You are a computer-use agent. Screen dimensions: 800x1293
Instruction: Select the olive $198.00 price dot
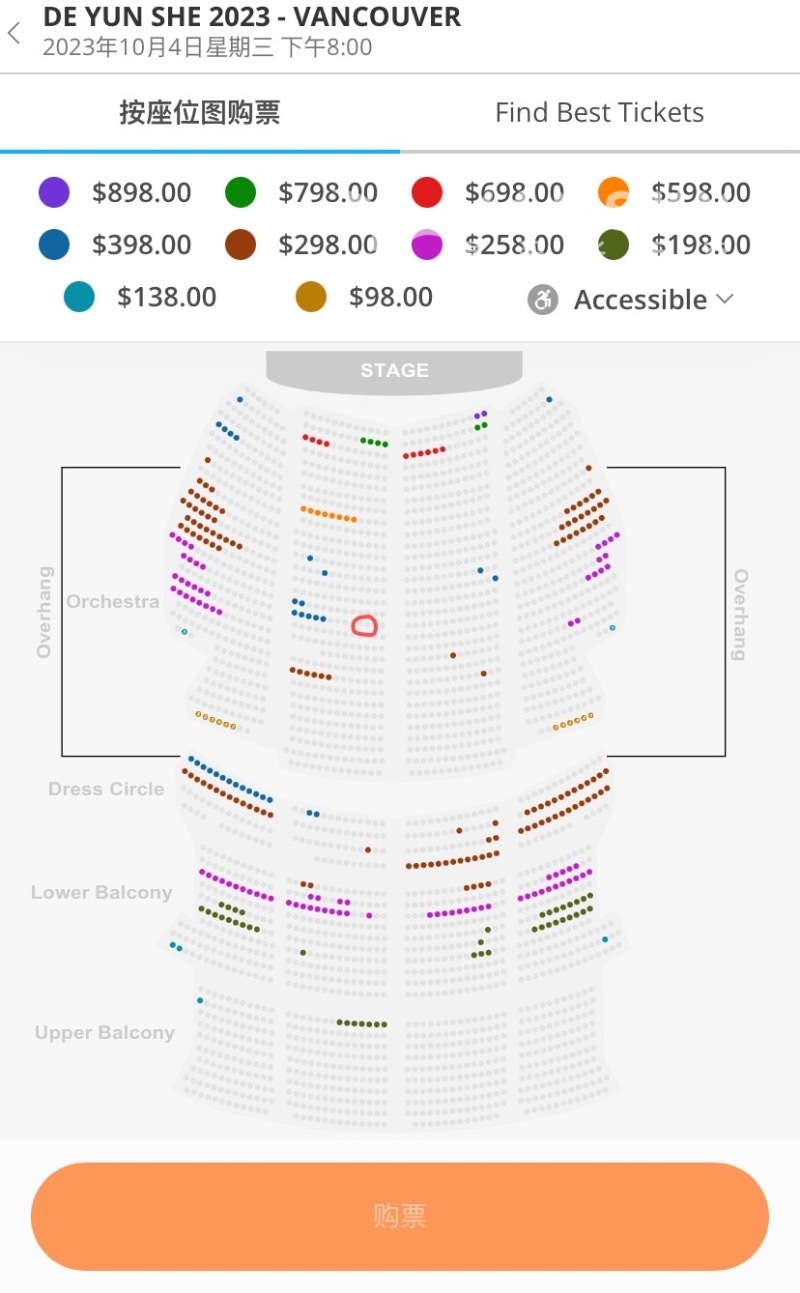click(x=613, y=245)
